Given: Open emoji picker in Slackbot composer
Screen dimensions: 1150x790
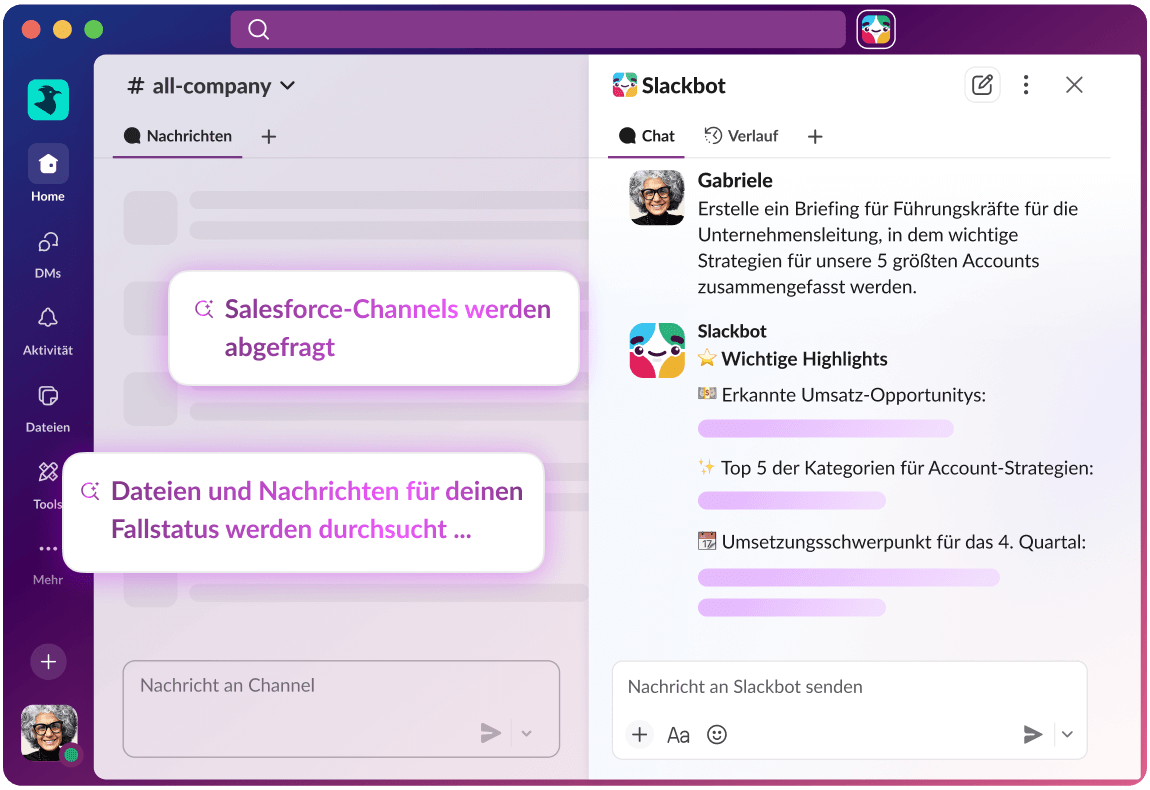Looking at the screenshot, I should tap(717, 734).
